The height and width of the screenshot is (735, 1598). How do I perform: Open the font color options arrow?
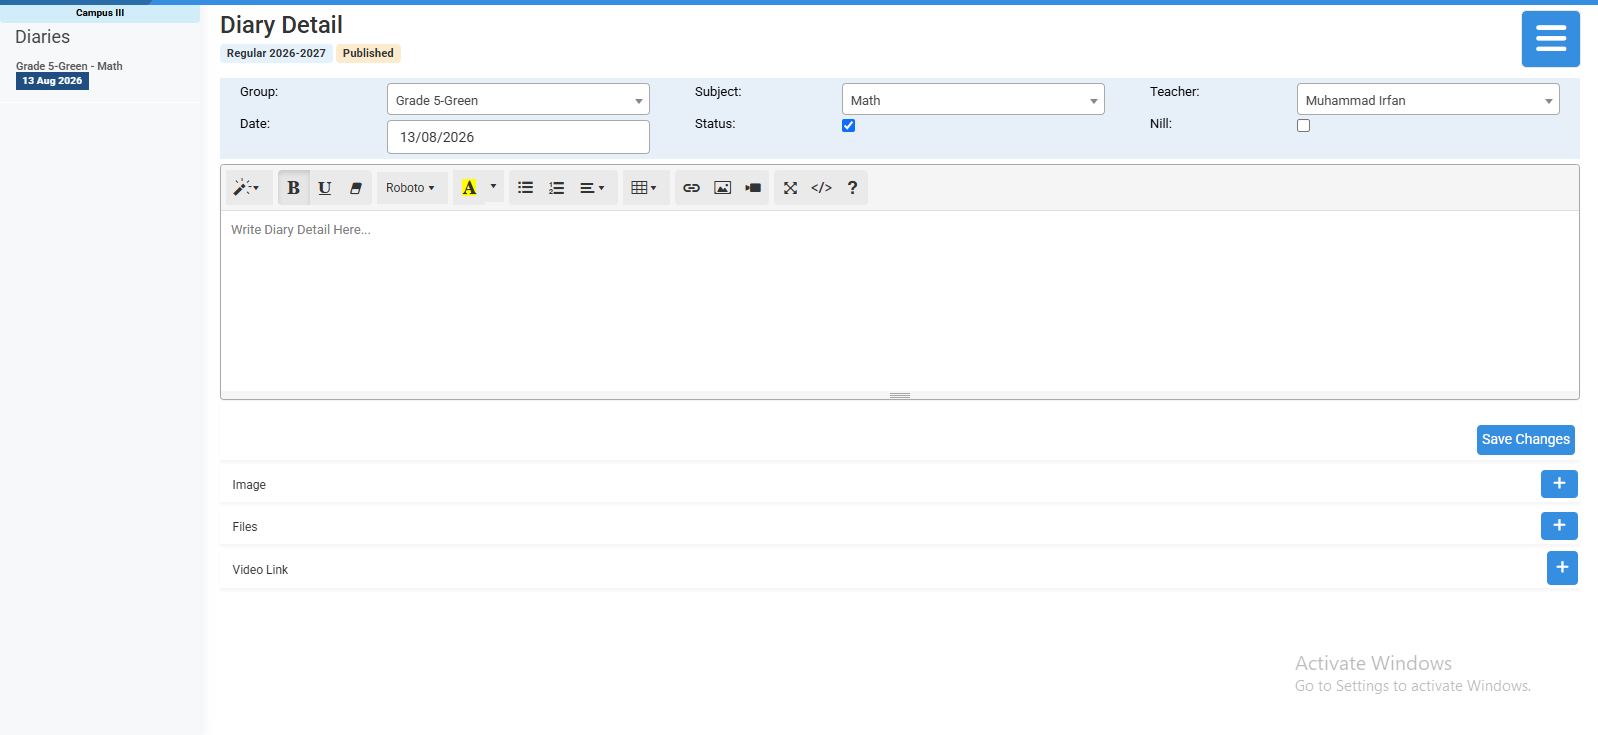(x=493, y=187)
